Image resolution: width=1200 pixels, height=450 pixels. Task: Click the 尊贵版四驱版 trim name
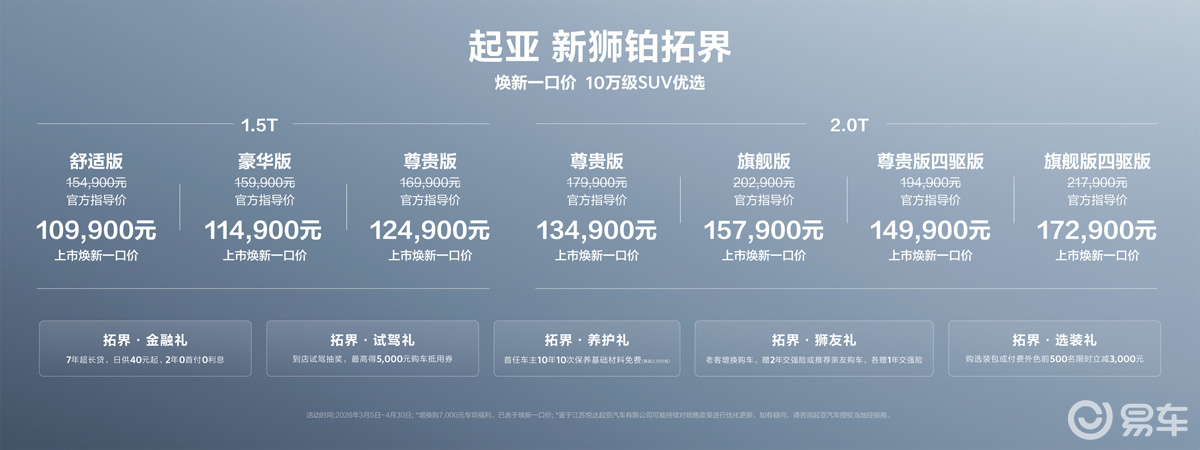[930, 161]
